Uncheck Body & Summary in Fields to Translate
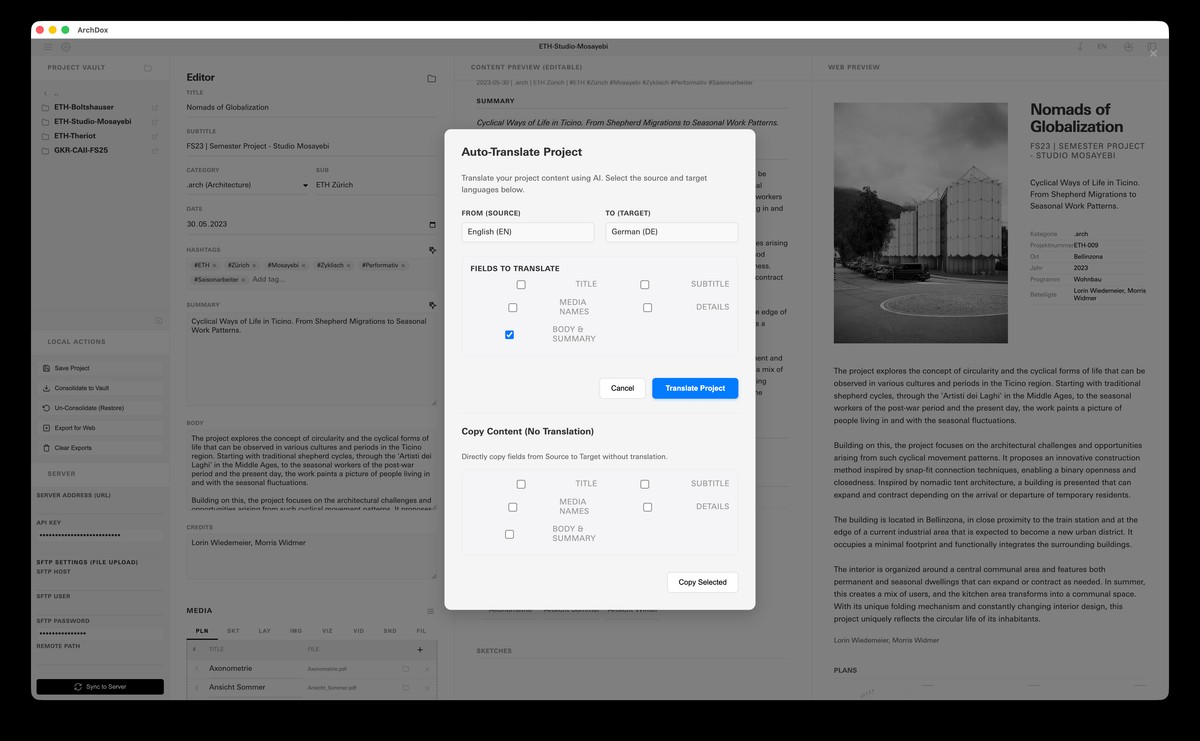The image size is (1200, 741). (x=509, y=335)
